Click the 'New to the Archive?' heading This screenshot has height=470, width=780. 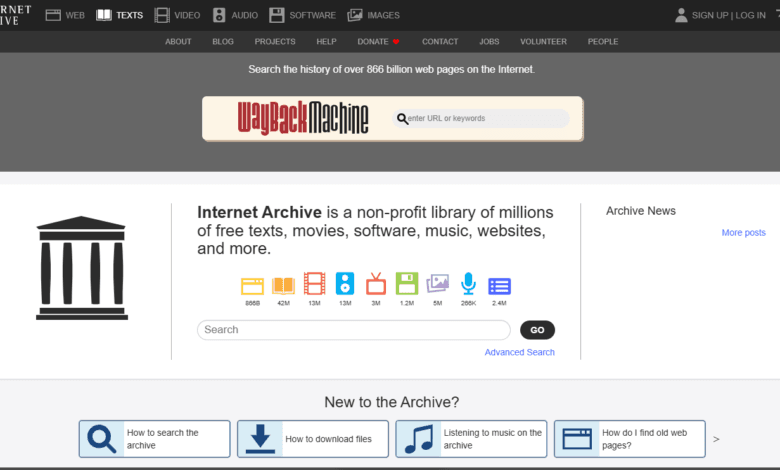(391, 402)
